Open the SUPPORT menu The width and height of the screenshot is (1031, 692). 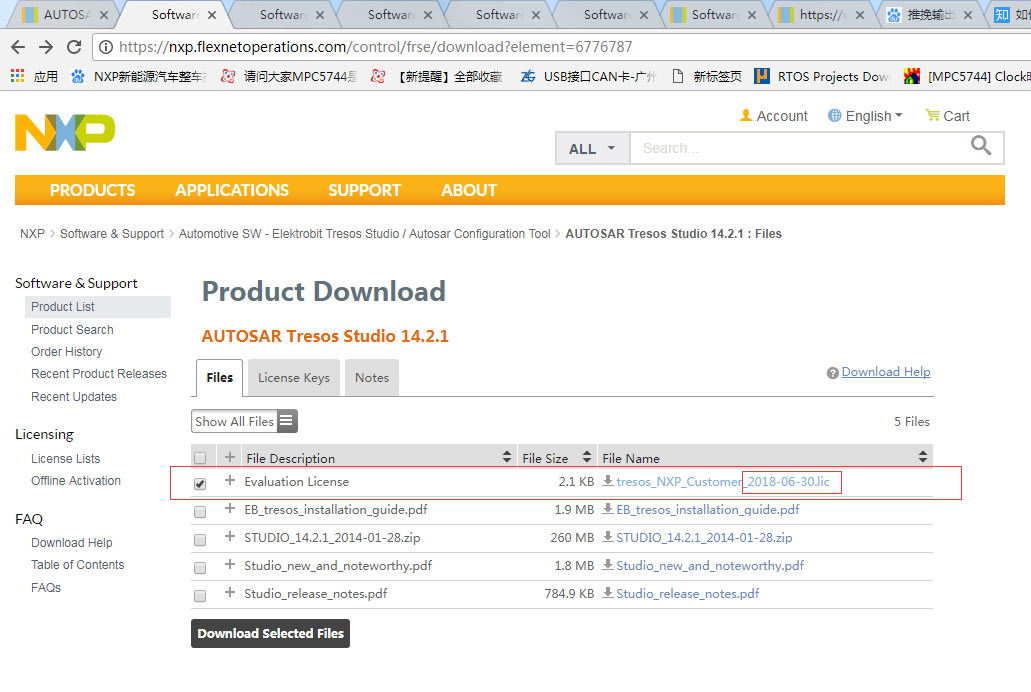(364, 190)
